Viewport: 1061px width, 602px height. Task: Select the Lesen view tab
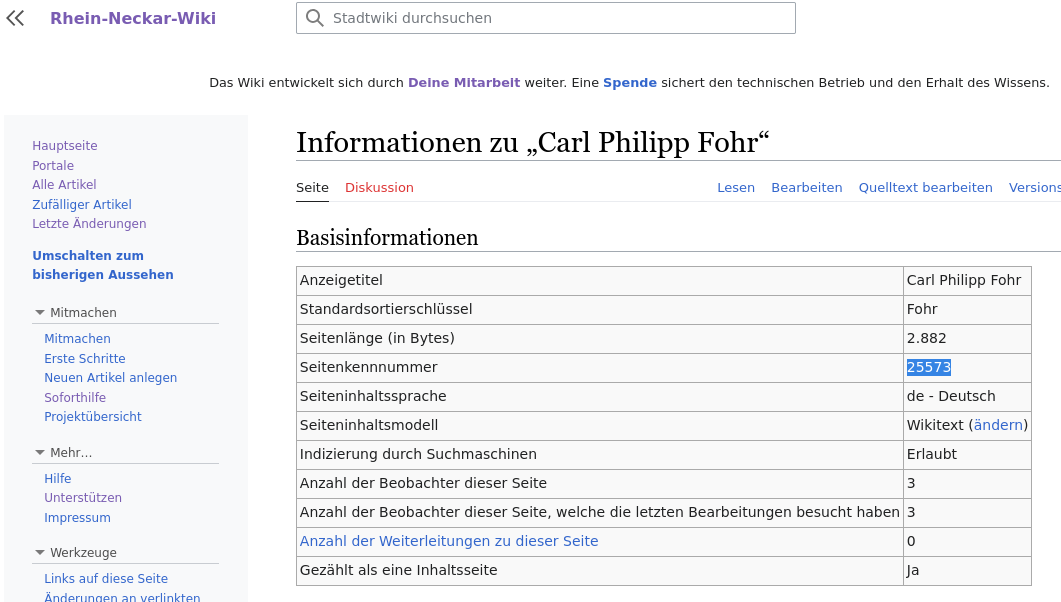(x=735, y=188)
